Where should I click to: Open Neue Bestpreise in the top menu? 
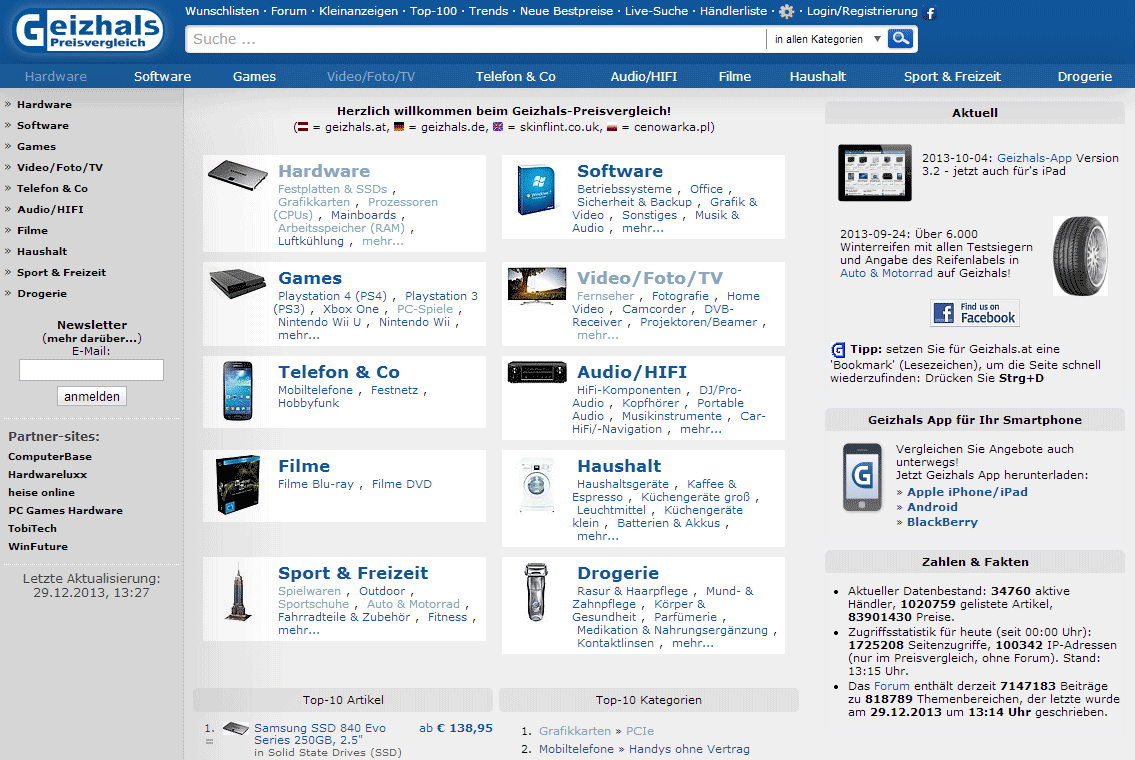pos(566,11)
